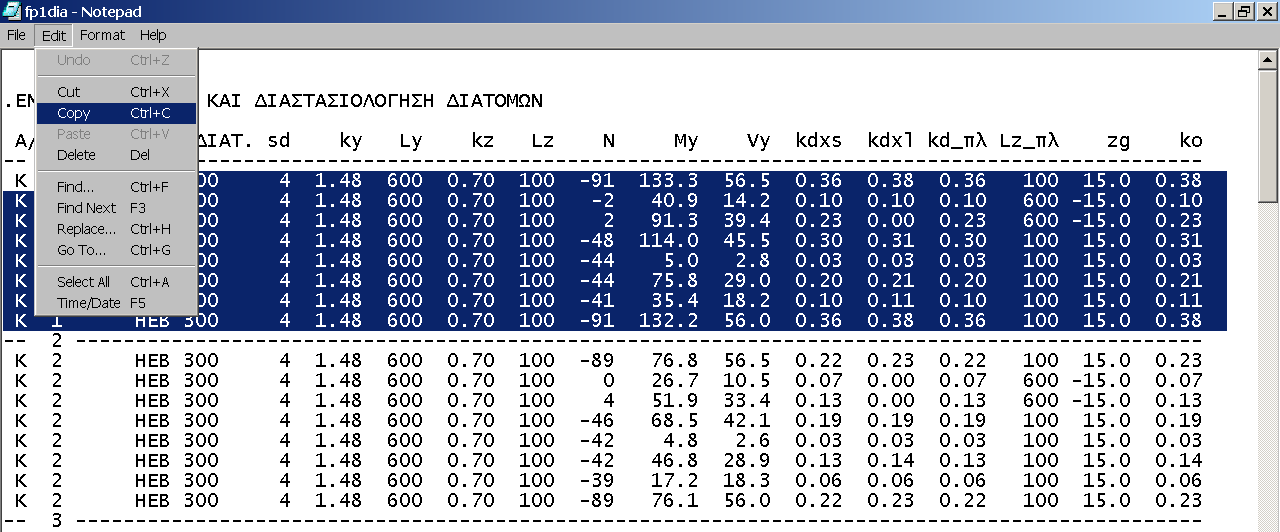Open Replace... from the Edit menu
Image resolution: width=1280 pixels, height=532 pixels.
[x=116, y=229]
